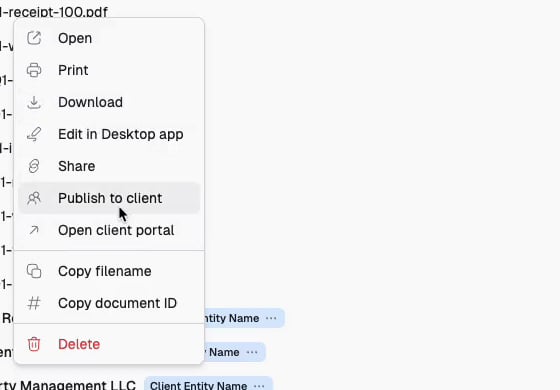The width and height of the screenshot is (560, 390).
Task: Select the red Delete option
Action: pos(109,344)
